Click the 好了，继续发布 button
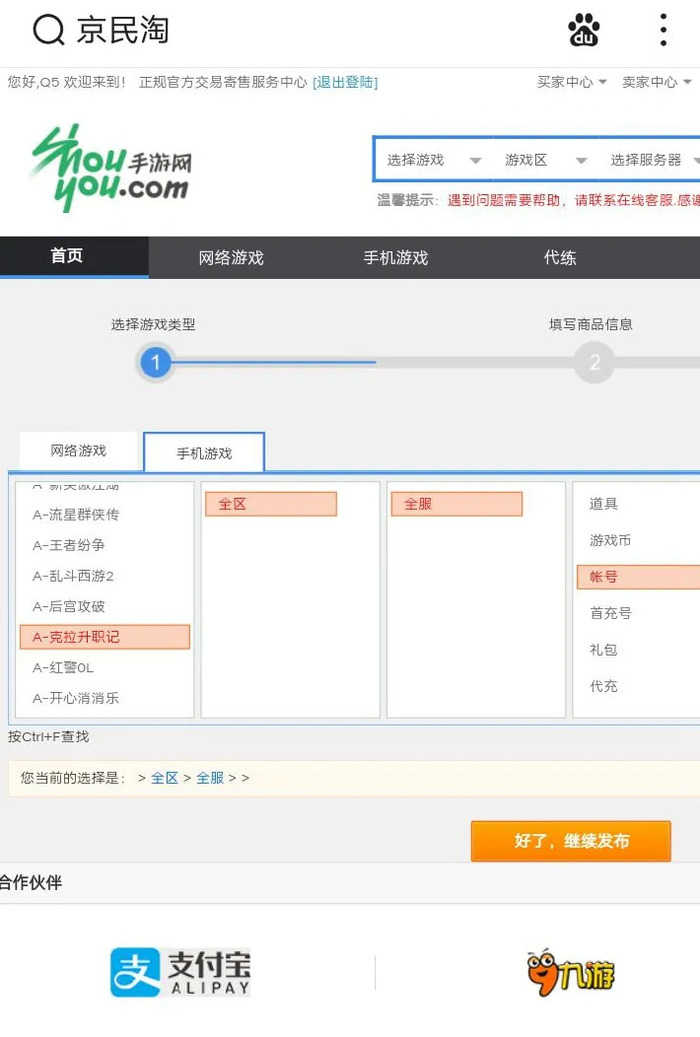This screenshot has width=700, height=1037. pos(571,841)
